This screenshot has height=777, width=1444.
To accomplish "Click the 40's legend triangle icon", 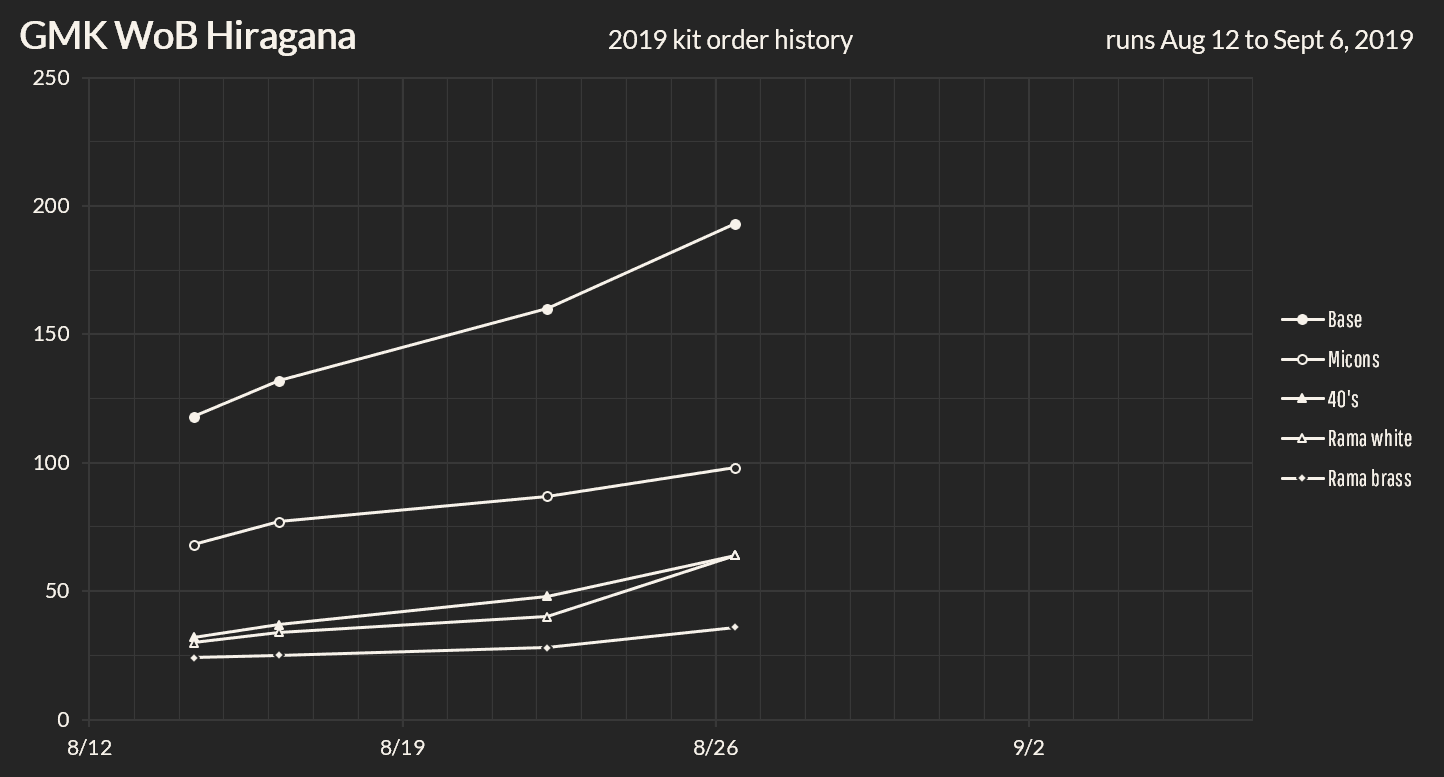I will [x=1302, y=399].
